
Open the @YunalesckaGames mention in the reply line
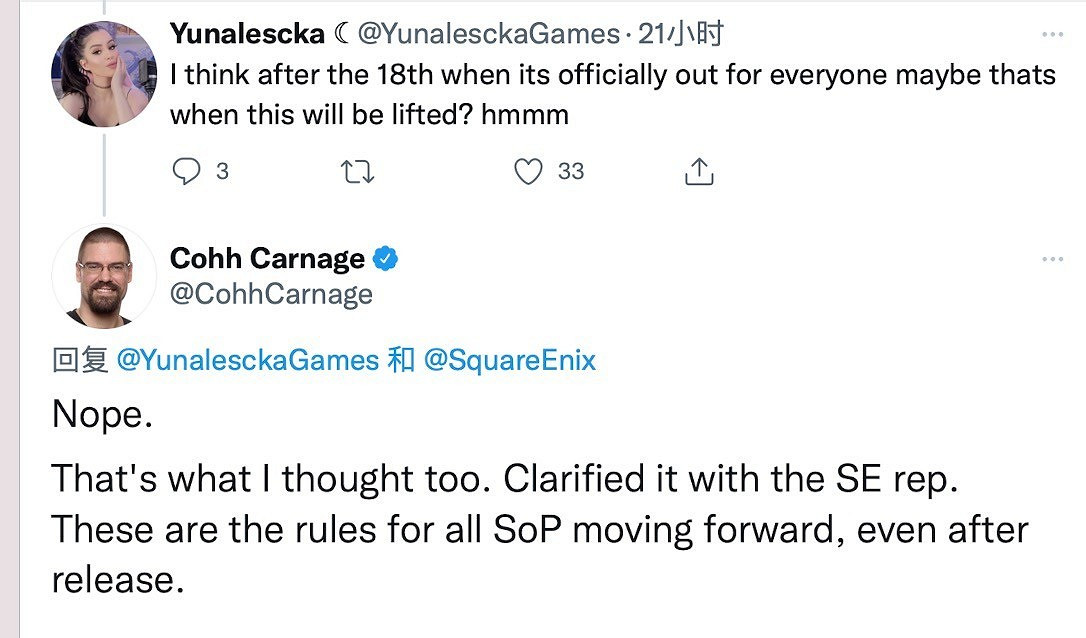point(248,361)
